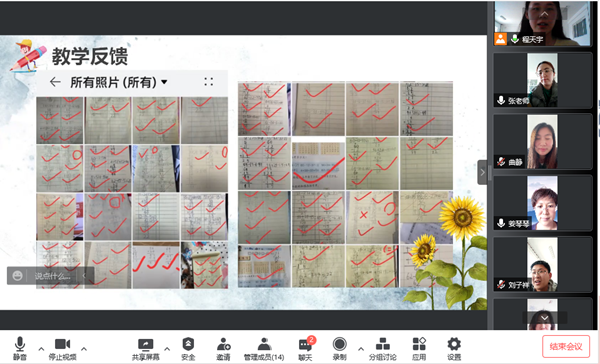Start recording with 录制 icon
The width and height of the screenshot is (600, 364).
point(339,348)
